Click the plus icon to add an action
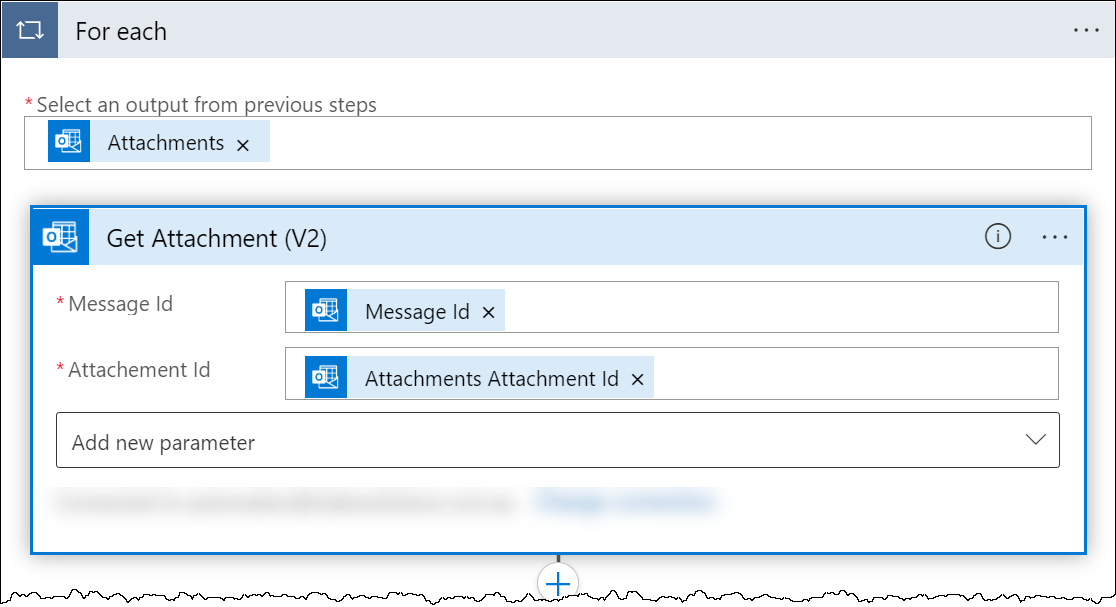The height and width of the screenshot is (607, 1116). point(557,583)
